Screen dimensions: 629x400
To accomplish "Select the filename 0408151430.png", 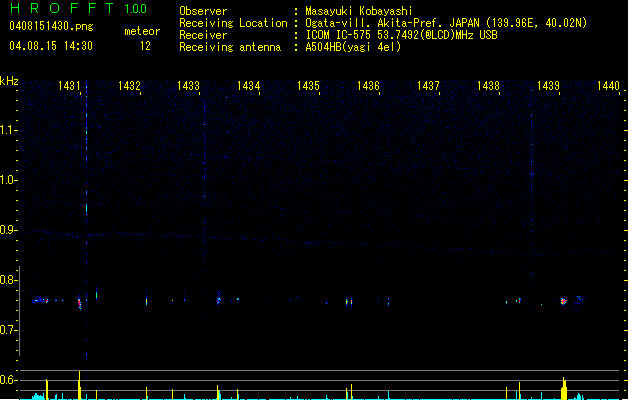I will (51, 26).
